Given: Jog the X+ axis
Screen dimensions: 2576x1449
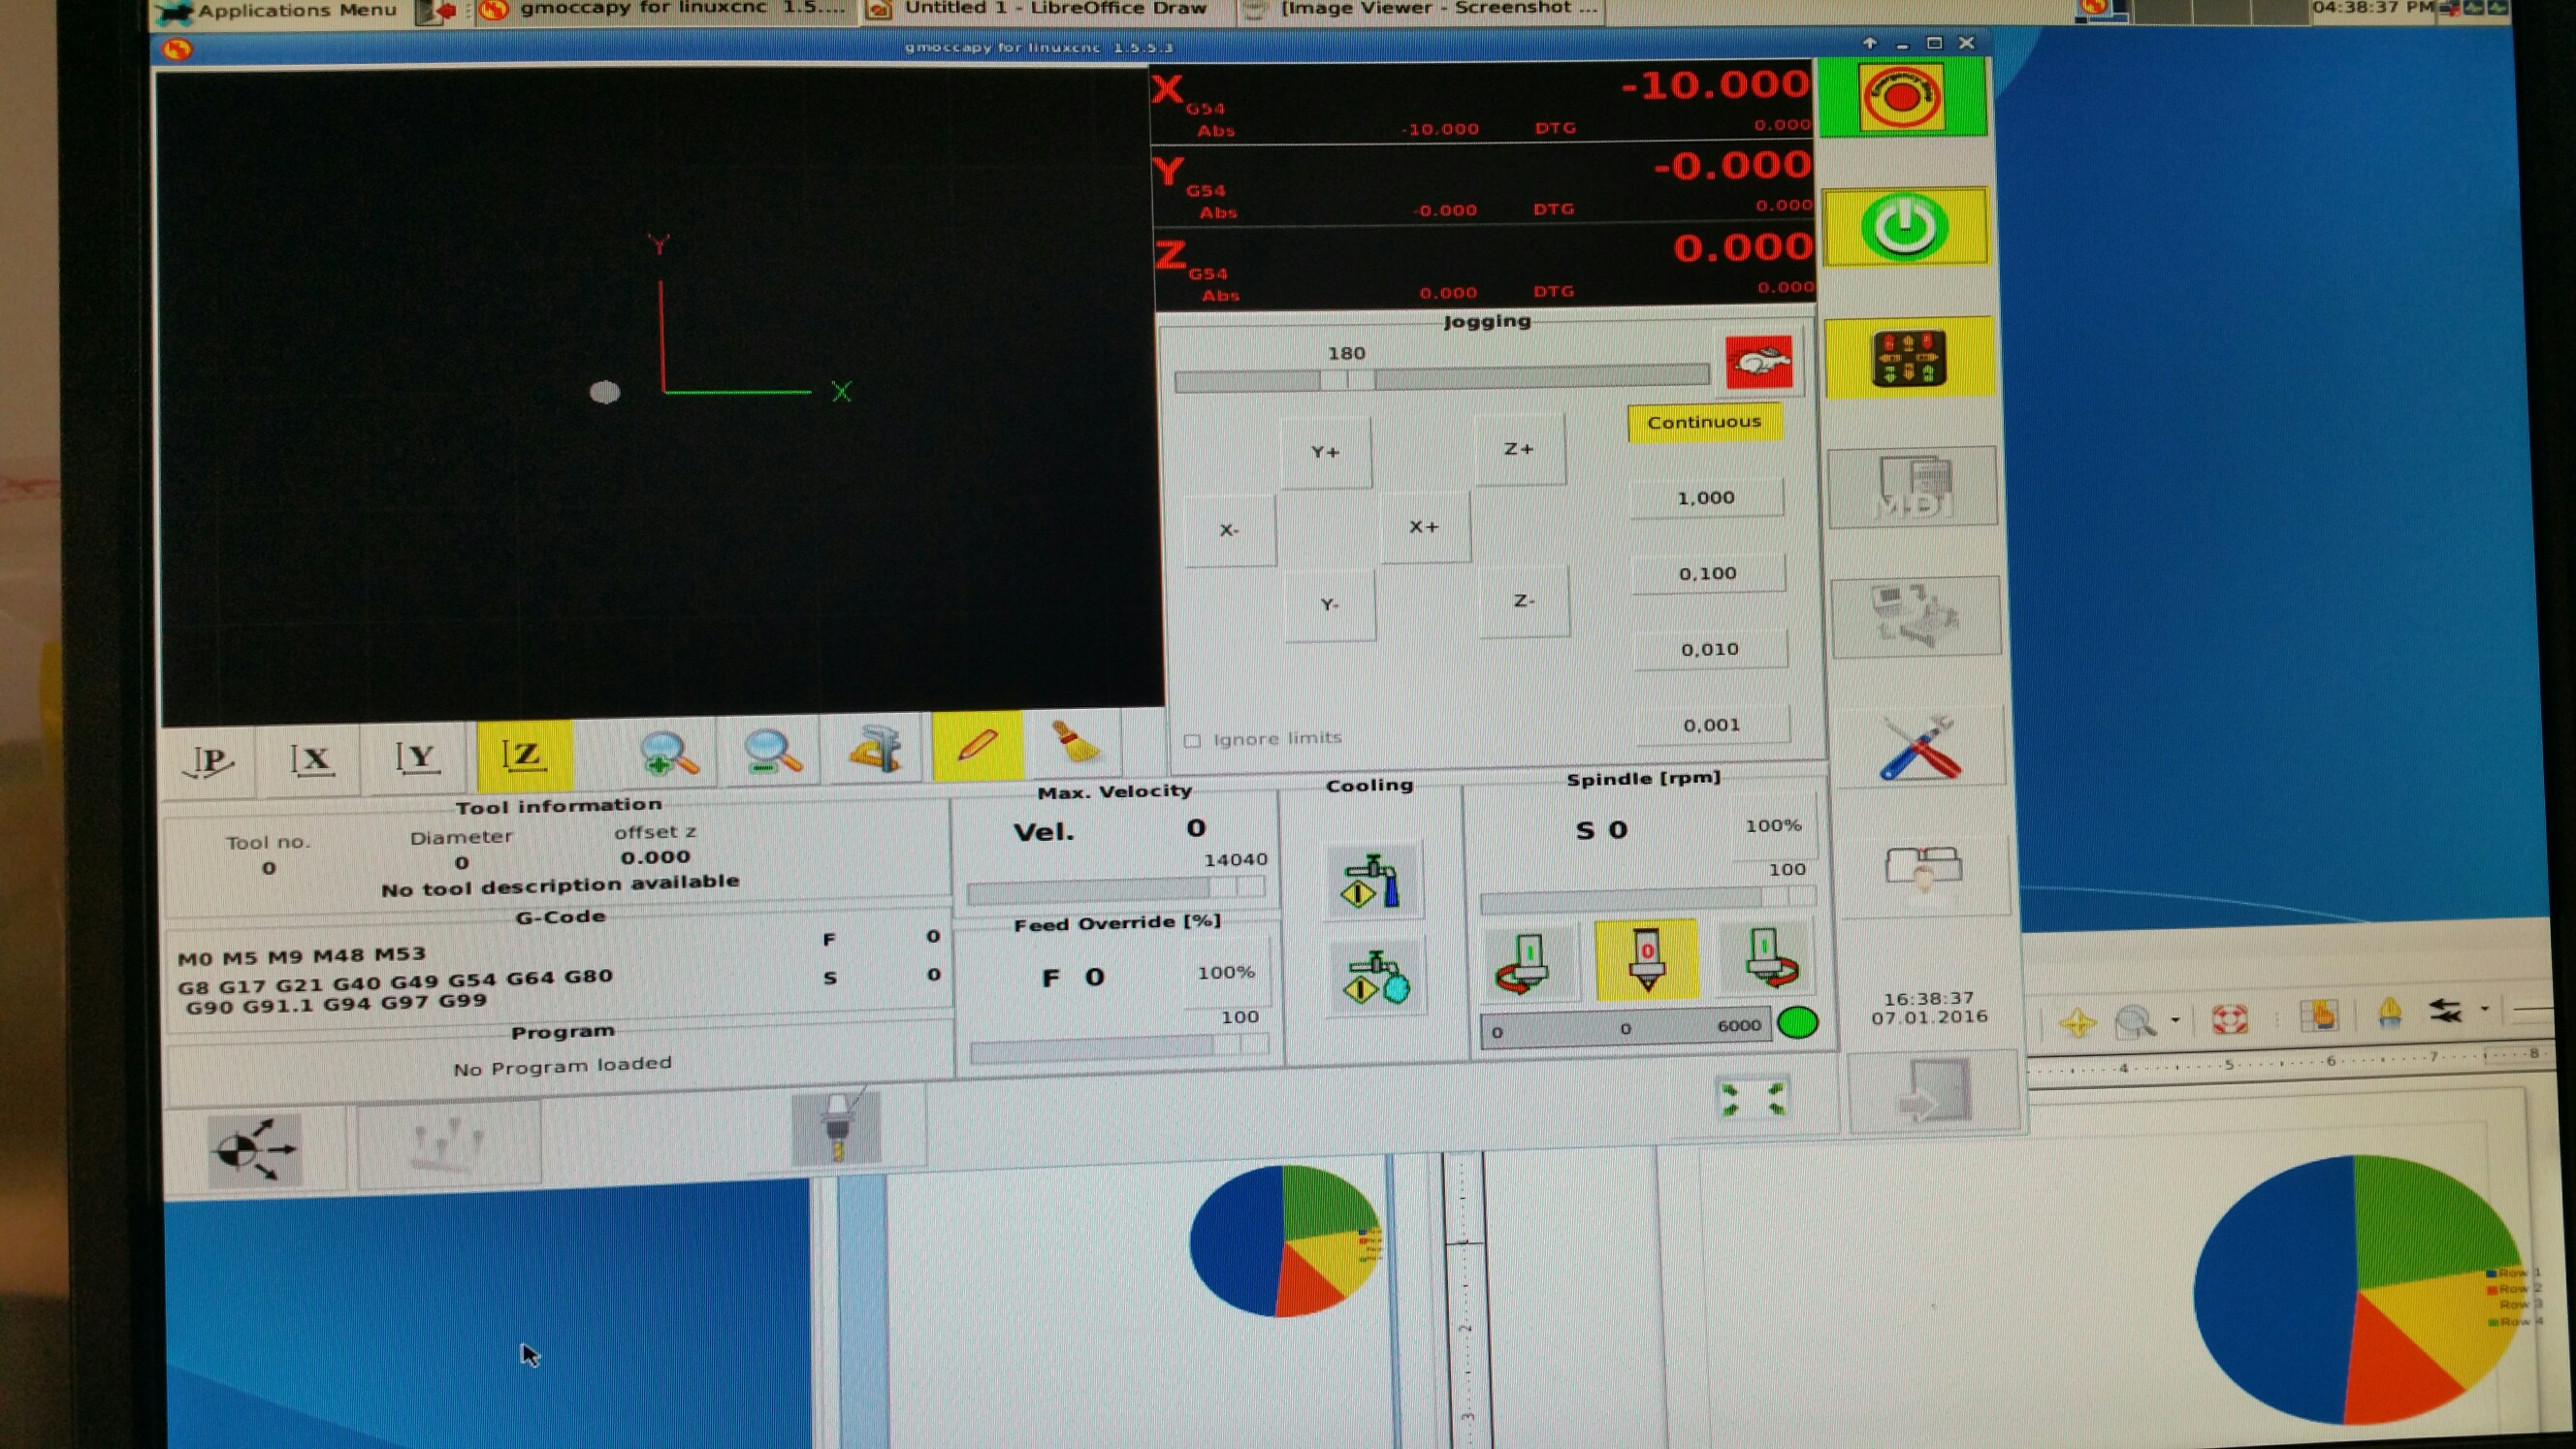Looking at the screenshot, I should click(1425, 527).
